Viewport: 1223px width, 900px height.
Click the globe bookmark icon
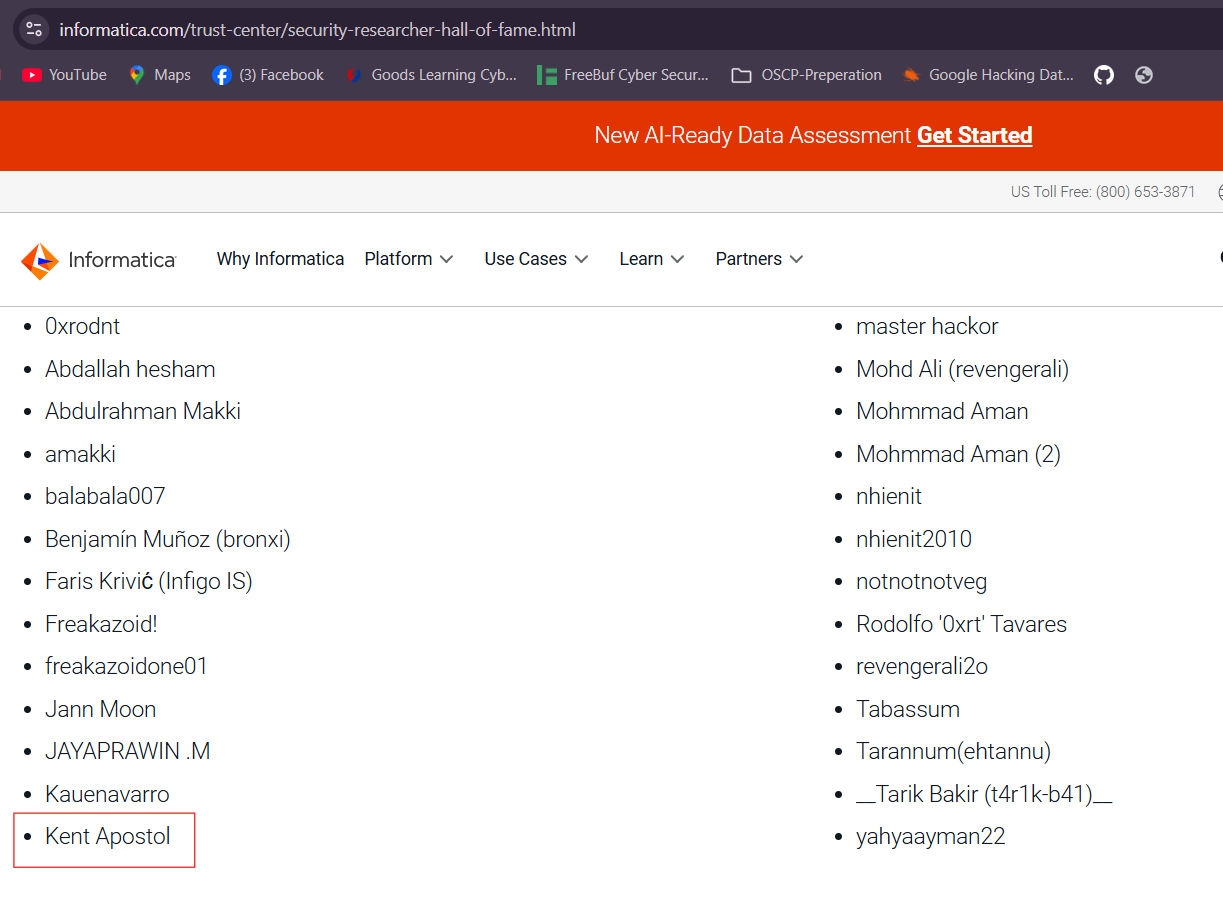(x=1144, y=75)
